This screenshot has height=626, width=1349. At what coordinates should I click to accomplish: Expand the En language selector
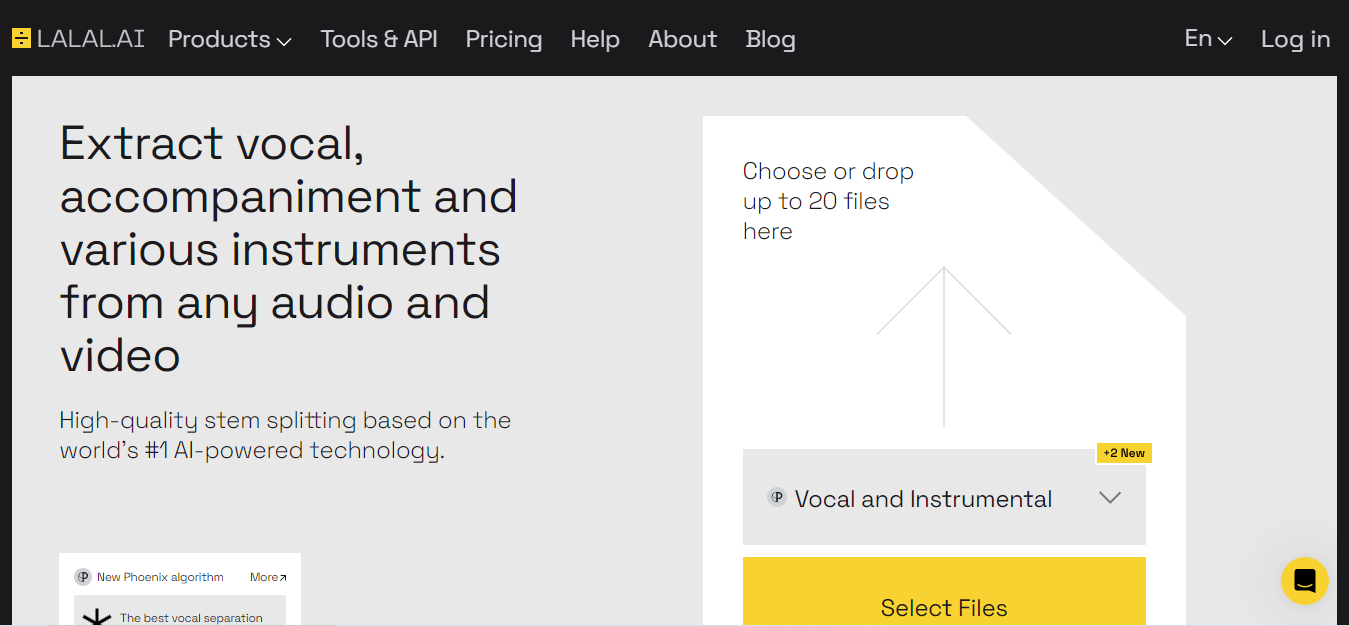click(1208, 39)
